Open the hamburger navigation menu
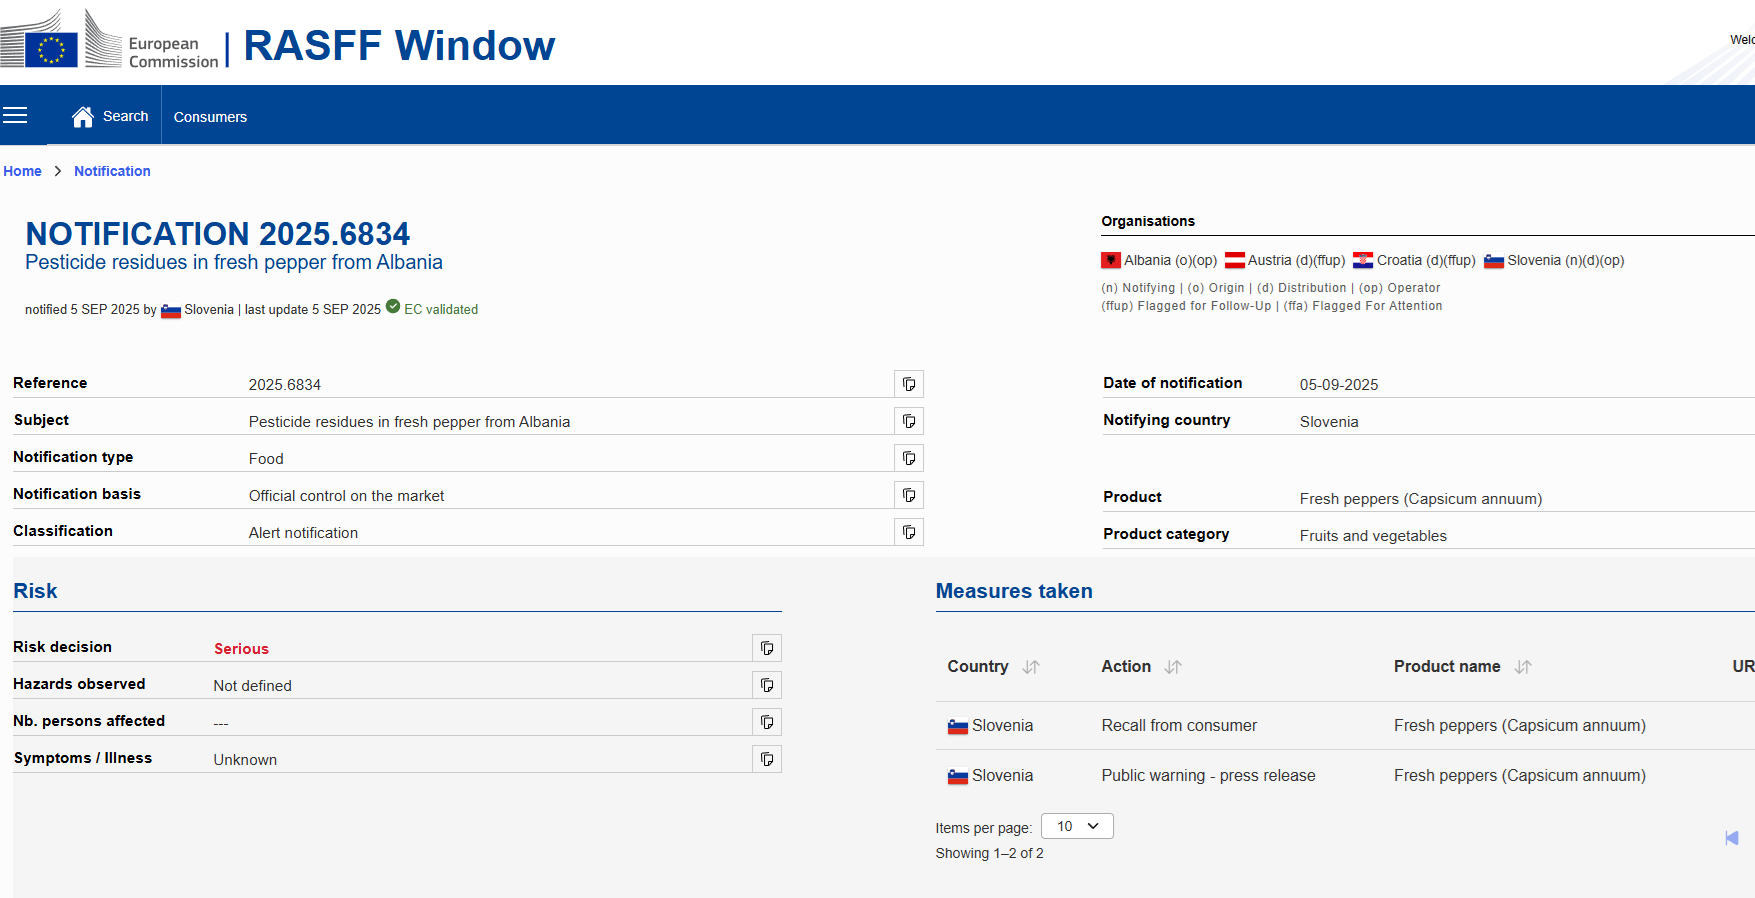Screen dimensions: 1755x898 click(15, 116)
